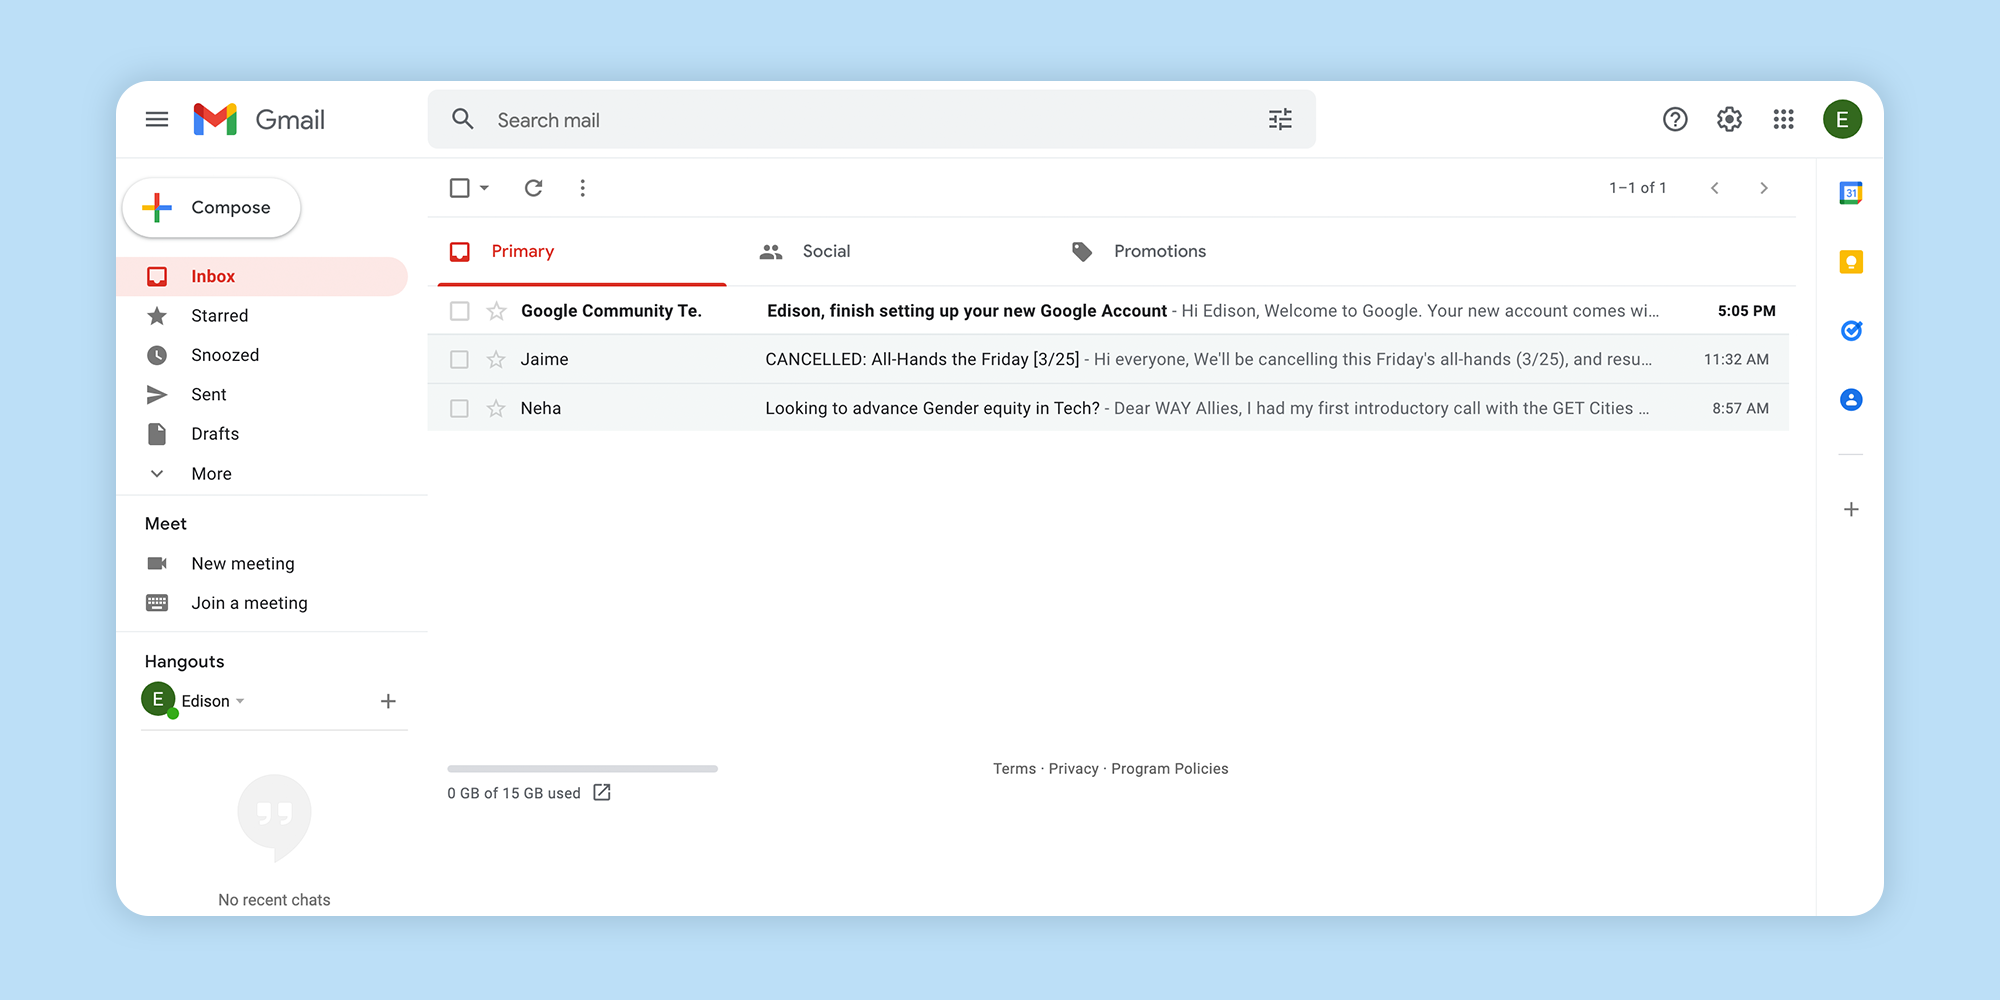Open Program Policies link
This screenshot has width=2000, height=1000.
click(x=1170, y=769)
